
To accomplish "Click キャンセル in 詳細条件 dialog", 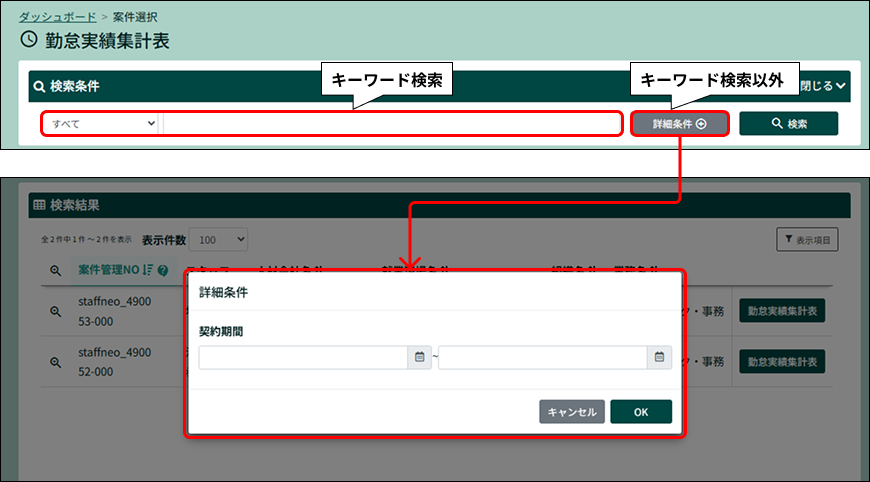I will pyautogui.click(x=572, y=412).
